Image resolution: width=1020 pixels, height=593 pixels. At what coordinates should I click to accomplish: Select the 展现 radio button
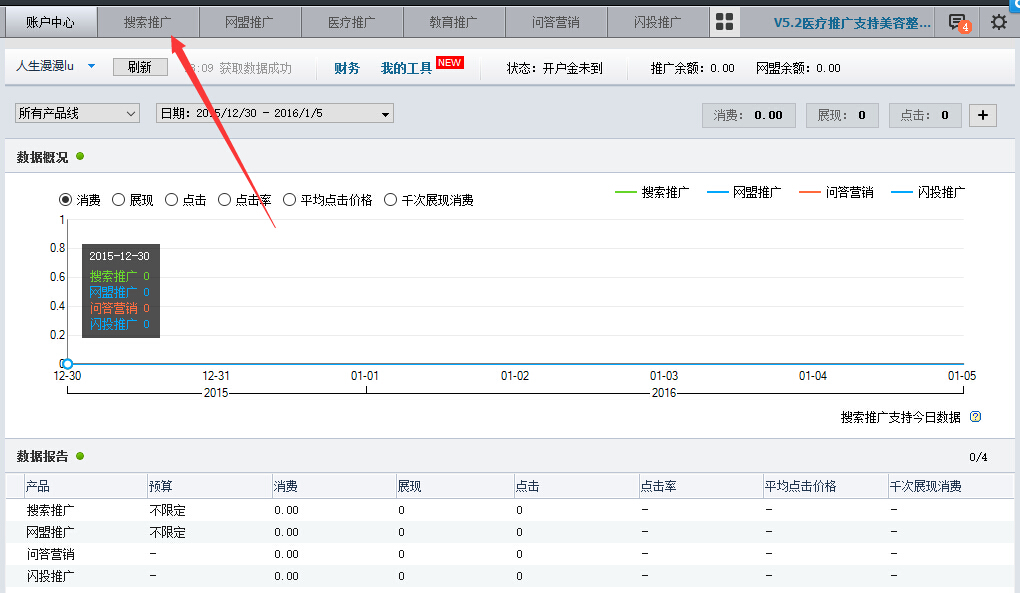click(x=118, y=200)
